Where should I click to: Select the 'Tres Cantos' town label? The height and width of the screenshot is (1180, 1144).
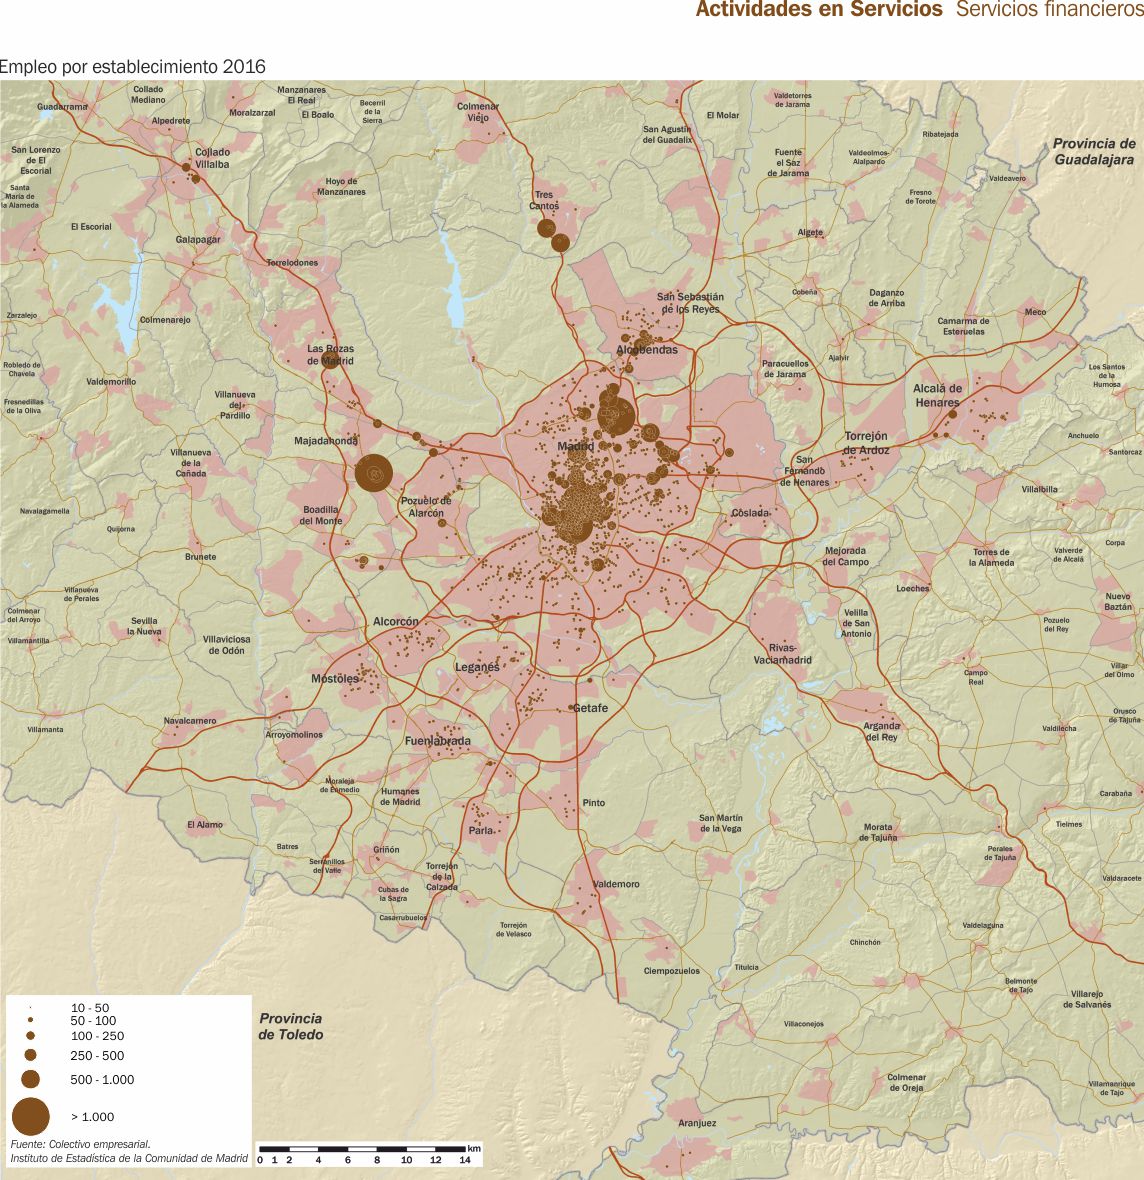[544, 201]
